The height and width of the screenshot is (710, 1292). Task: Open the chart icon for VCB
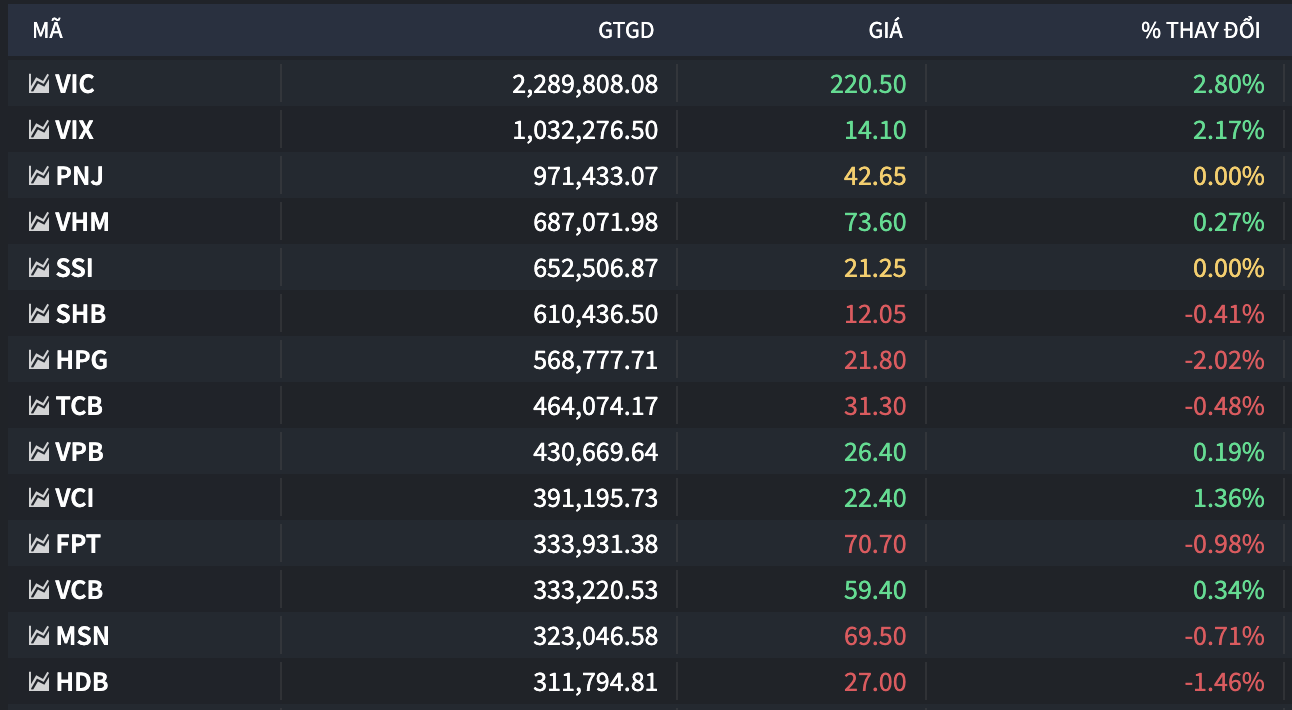pyautogui.click(x=39, y=590)
